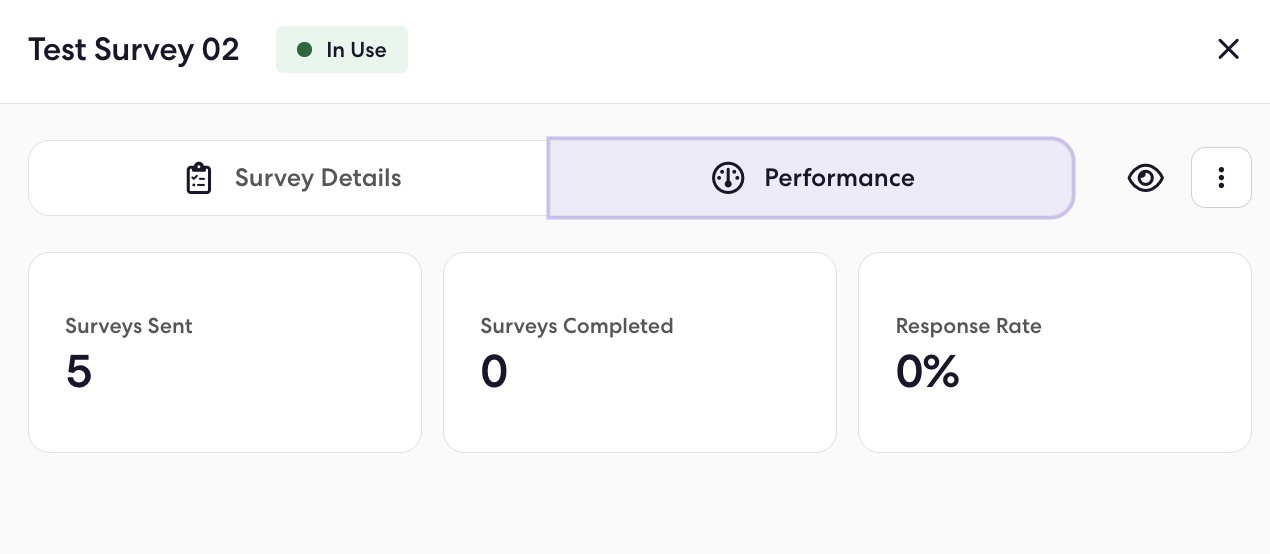The image size is (1270, 554).
Task: Click the Test Survey 02 title
Action: pos(134,50)
